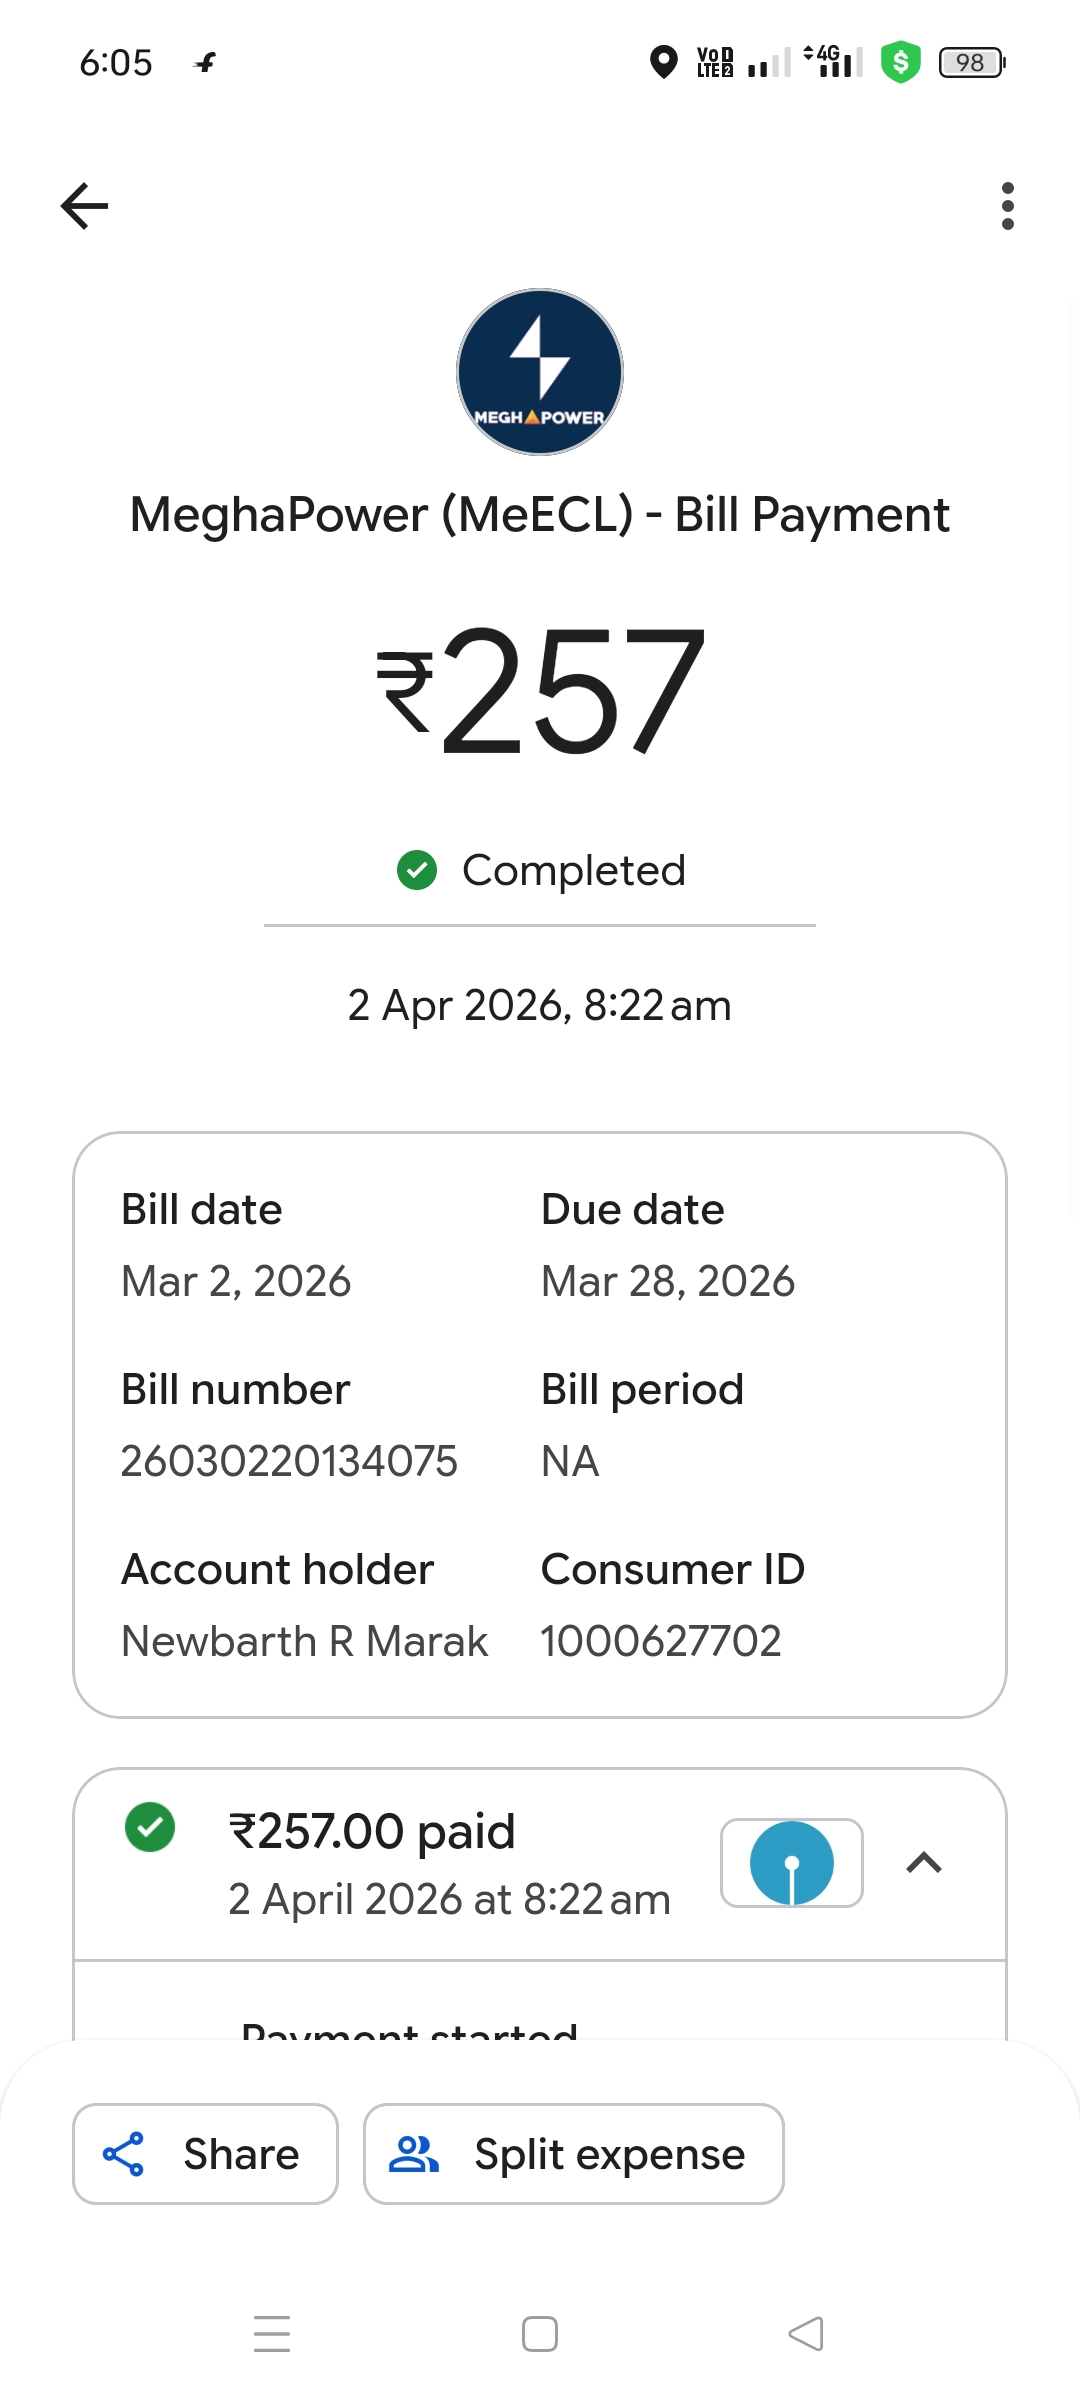Collapse the payment details chevron
The height and width of the screenshot is (2400, 1080).
pos(924,1863)
